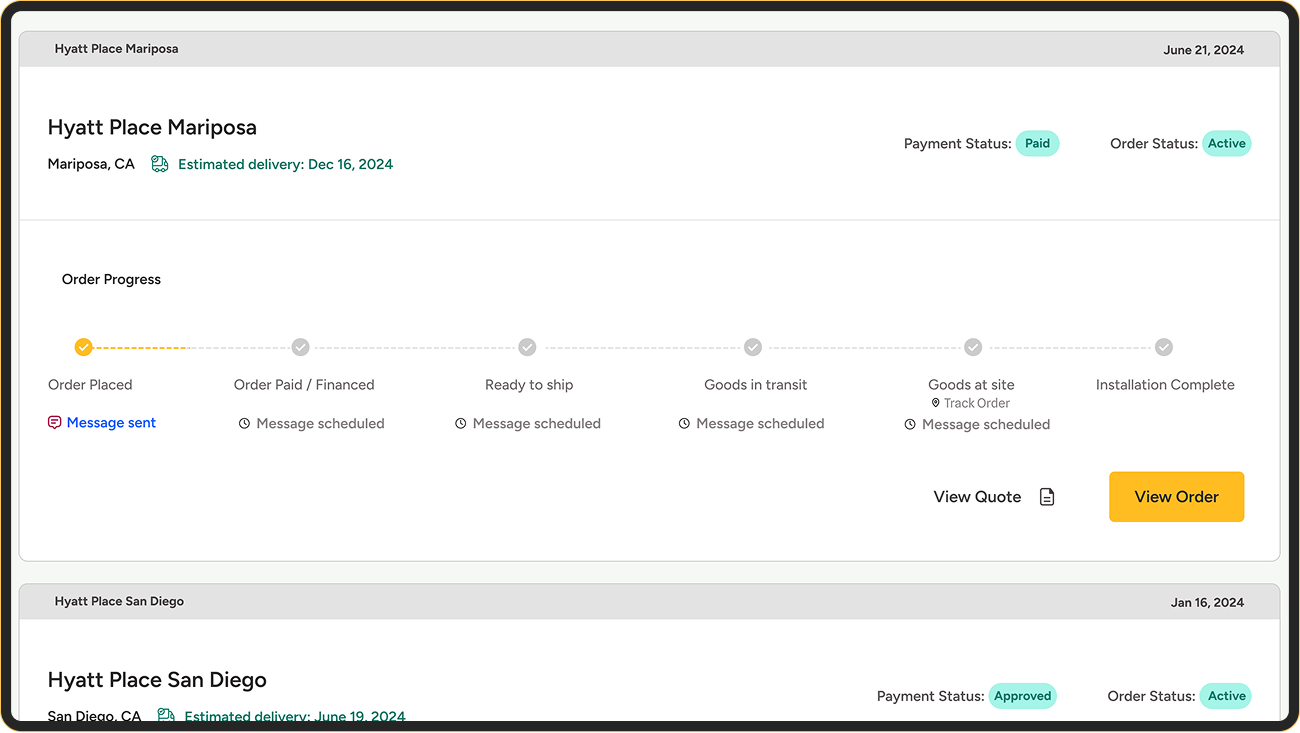Click the delivery truck icon for Mariposa
Viewport: 1300px width, 733px height.
coord(160,164)
